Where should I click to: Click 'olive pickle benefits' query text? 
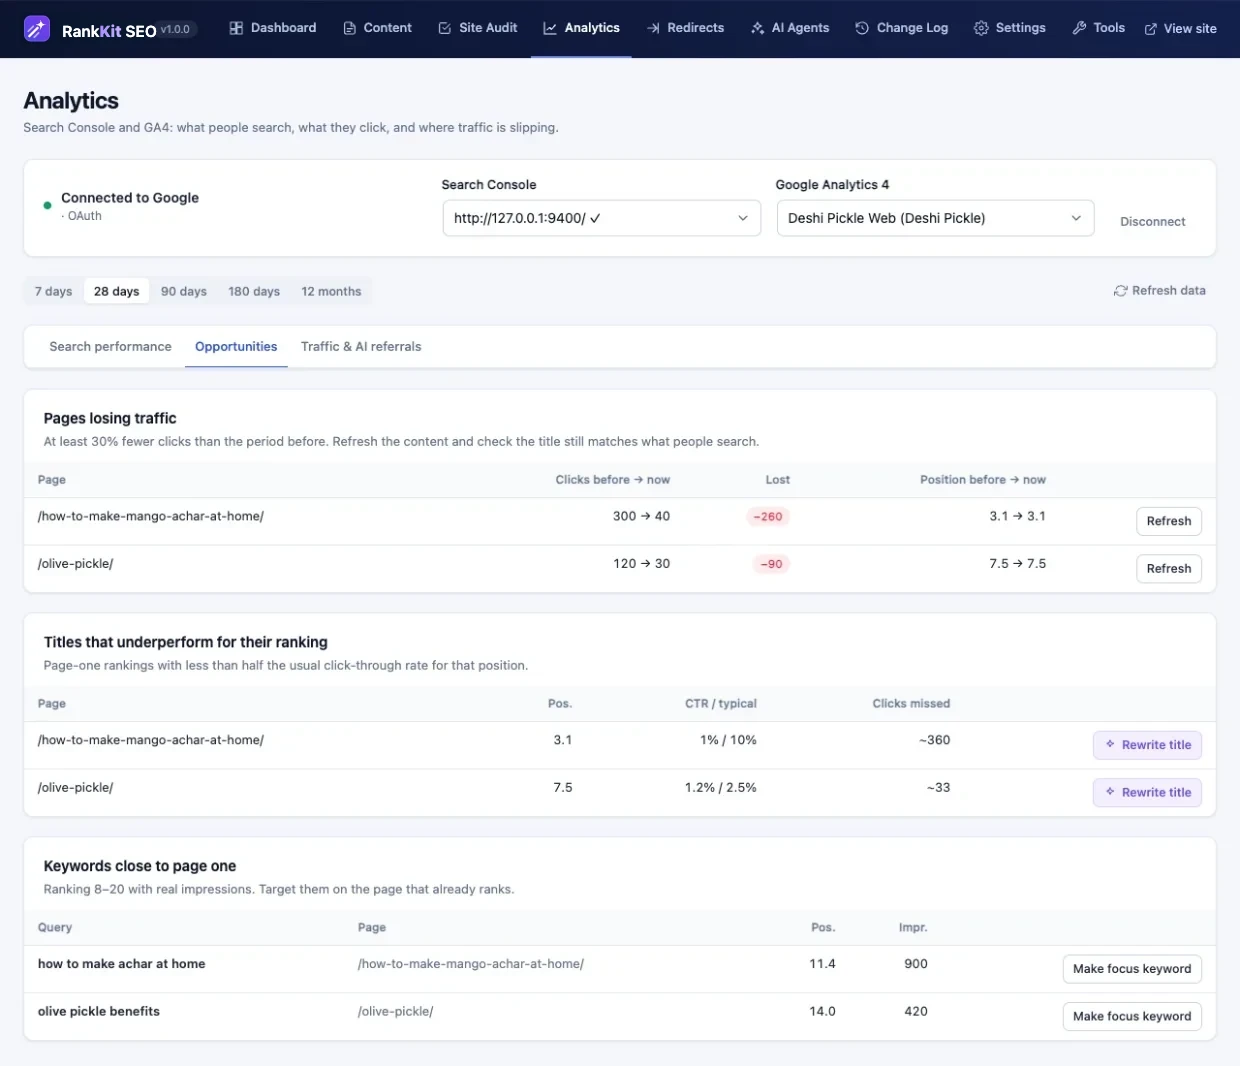(x=98, y=1011)
